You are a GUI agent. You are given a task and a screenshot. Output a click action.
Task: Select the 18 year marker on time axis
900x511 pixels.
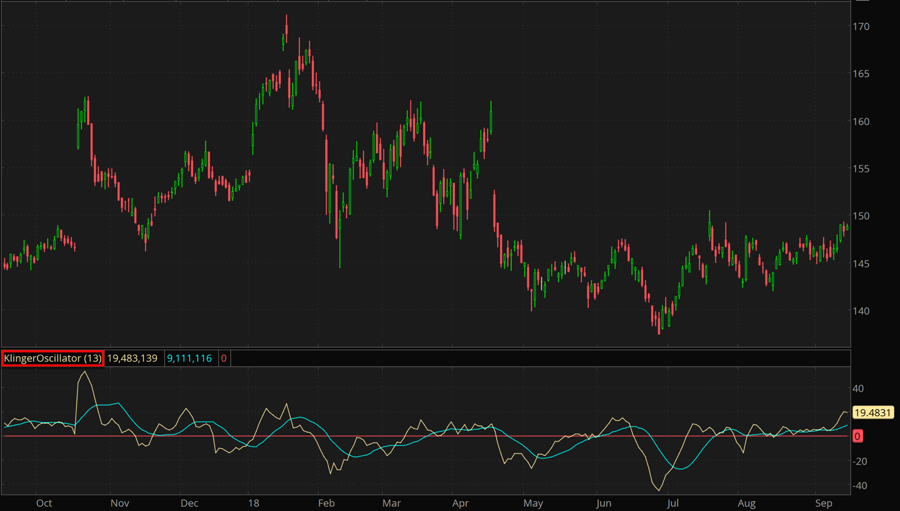255,503
